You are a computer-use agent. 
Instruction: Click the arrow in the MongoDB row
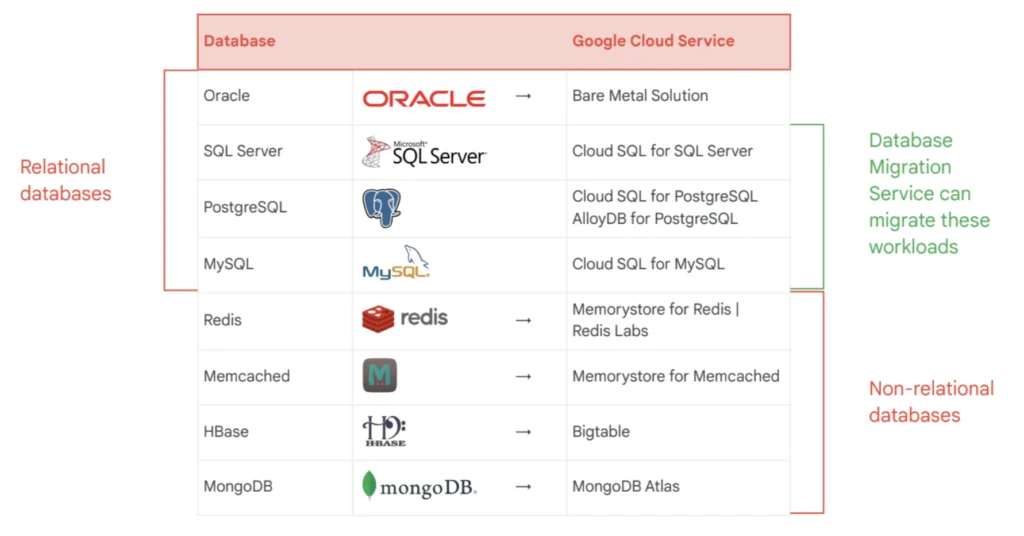pyautogui.click(x=523, y=486)
